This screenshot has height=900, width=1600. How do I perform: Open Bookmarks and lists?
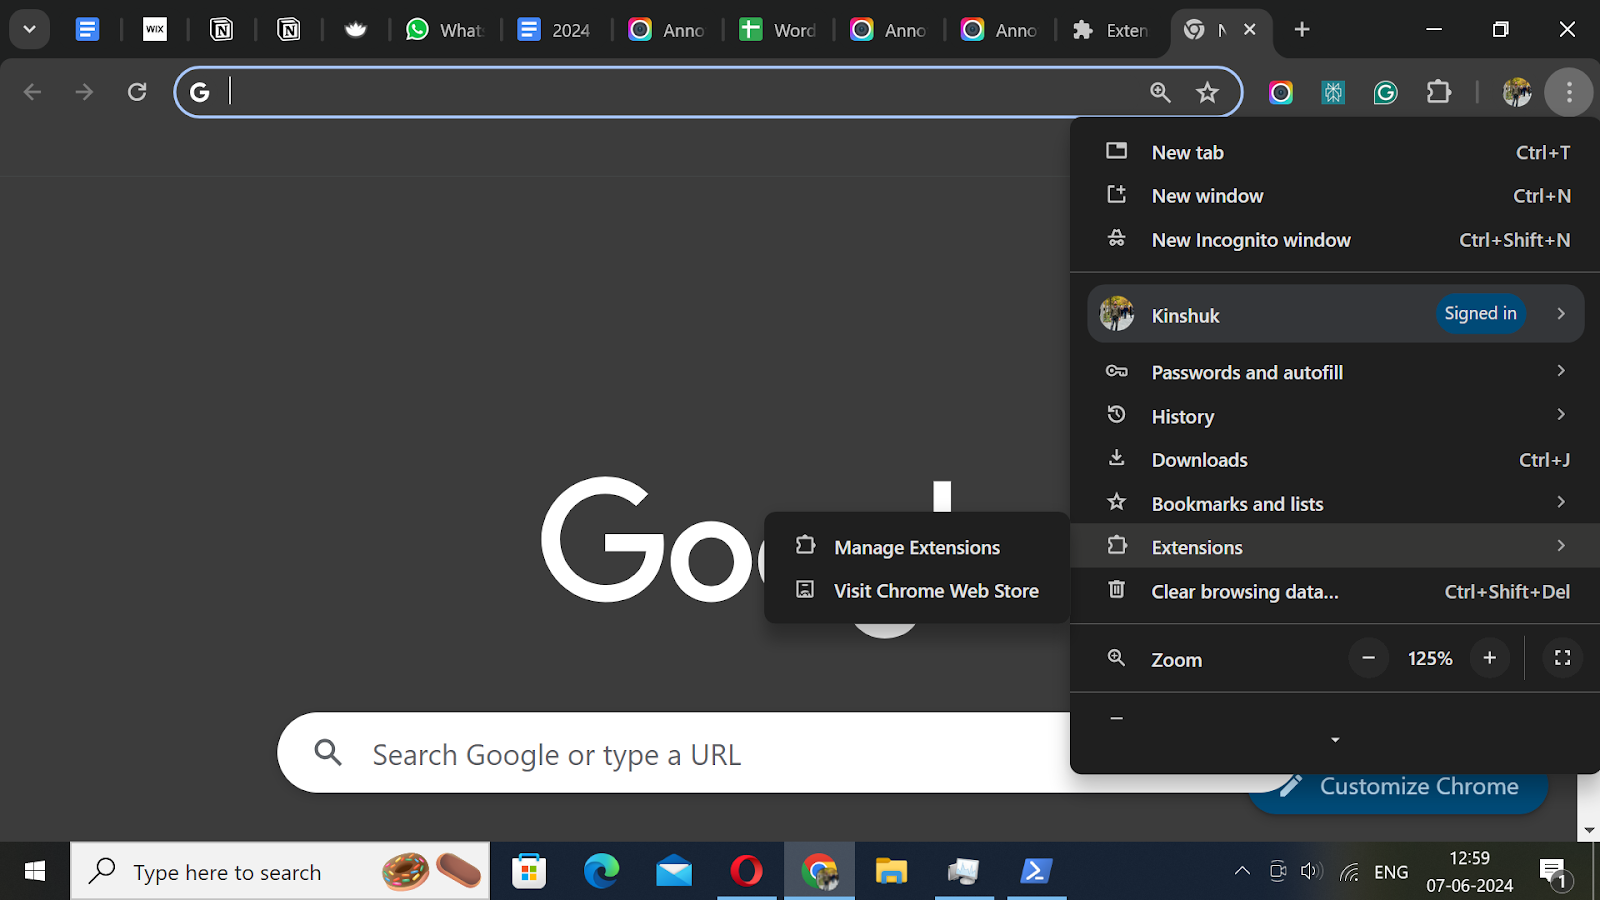1335,504
